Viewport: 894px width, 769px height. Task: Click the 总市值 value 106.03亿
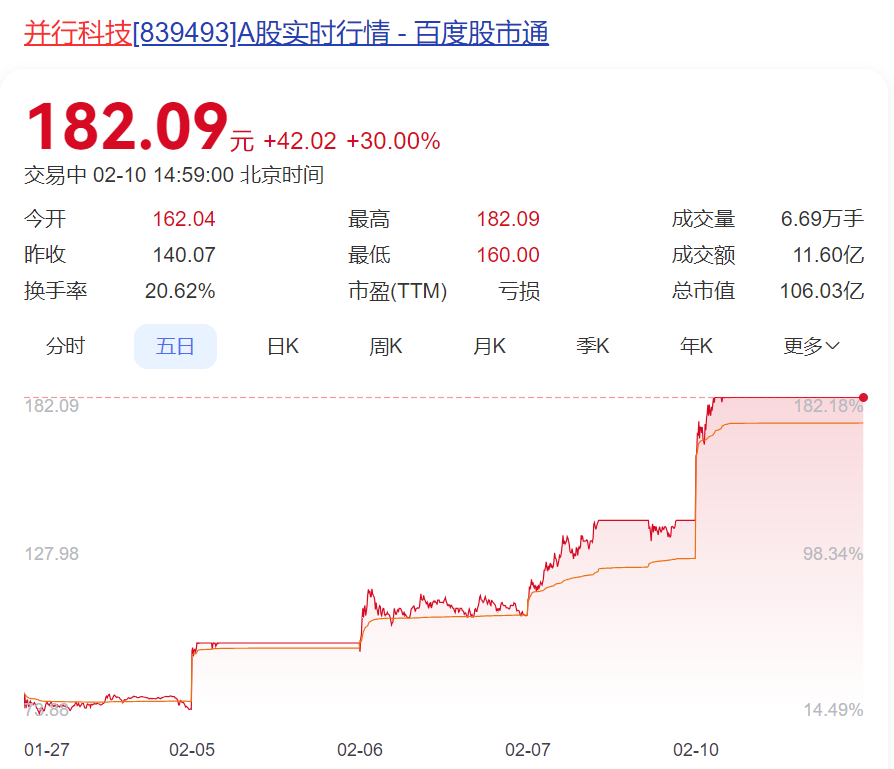(x=822, y=291)
